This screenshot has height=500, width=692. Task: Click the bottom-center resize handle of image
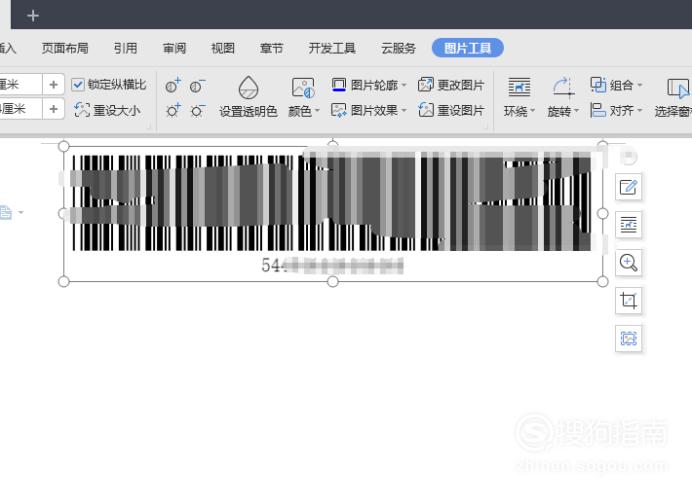coord(333,282)
